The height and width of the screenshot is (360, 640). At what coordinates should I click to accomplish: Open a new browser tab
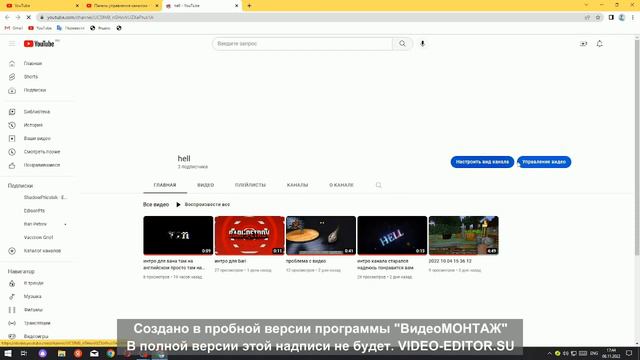249,6
